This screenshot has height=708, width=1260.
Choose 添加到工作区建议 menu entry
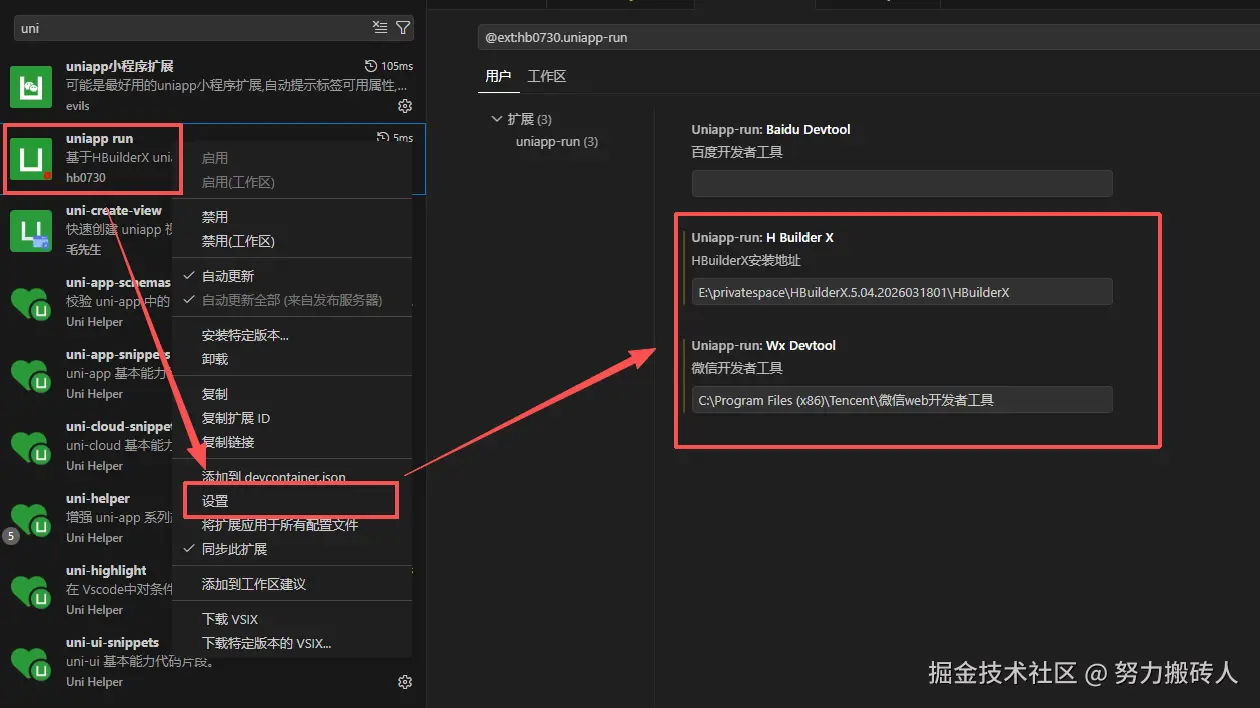[x=292, y=584]
